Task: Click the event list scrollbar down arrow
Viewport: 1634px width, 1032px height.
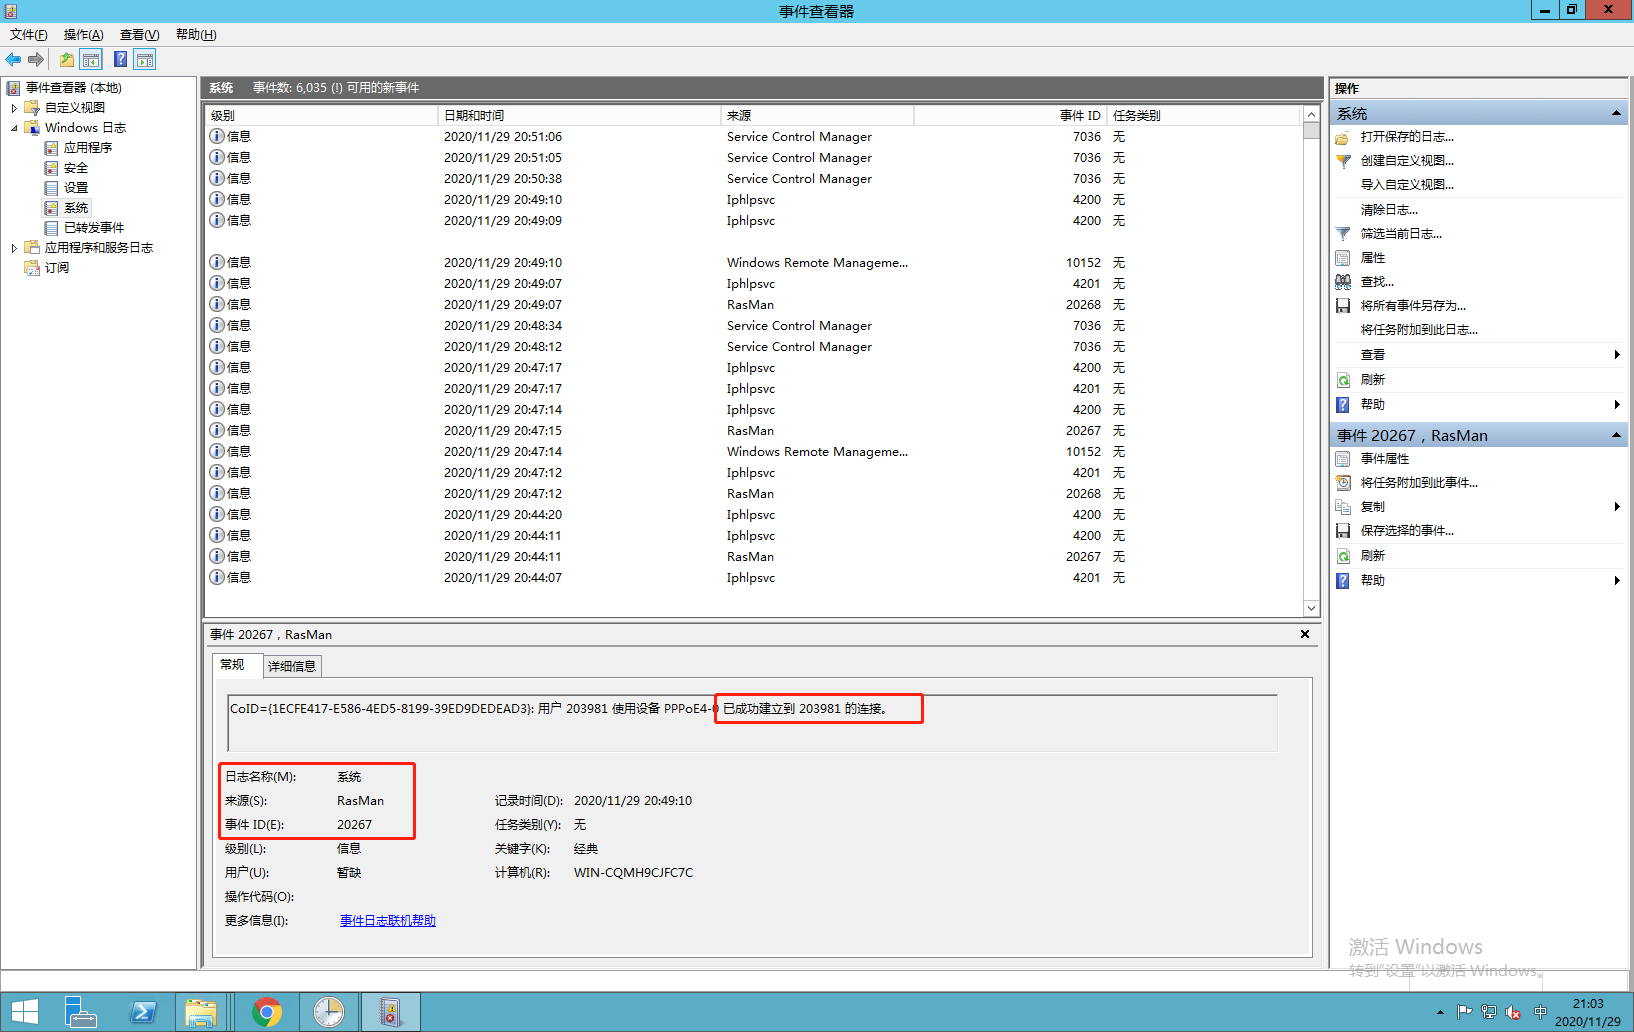Action: point(1311,607)
